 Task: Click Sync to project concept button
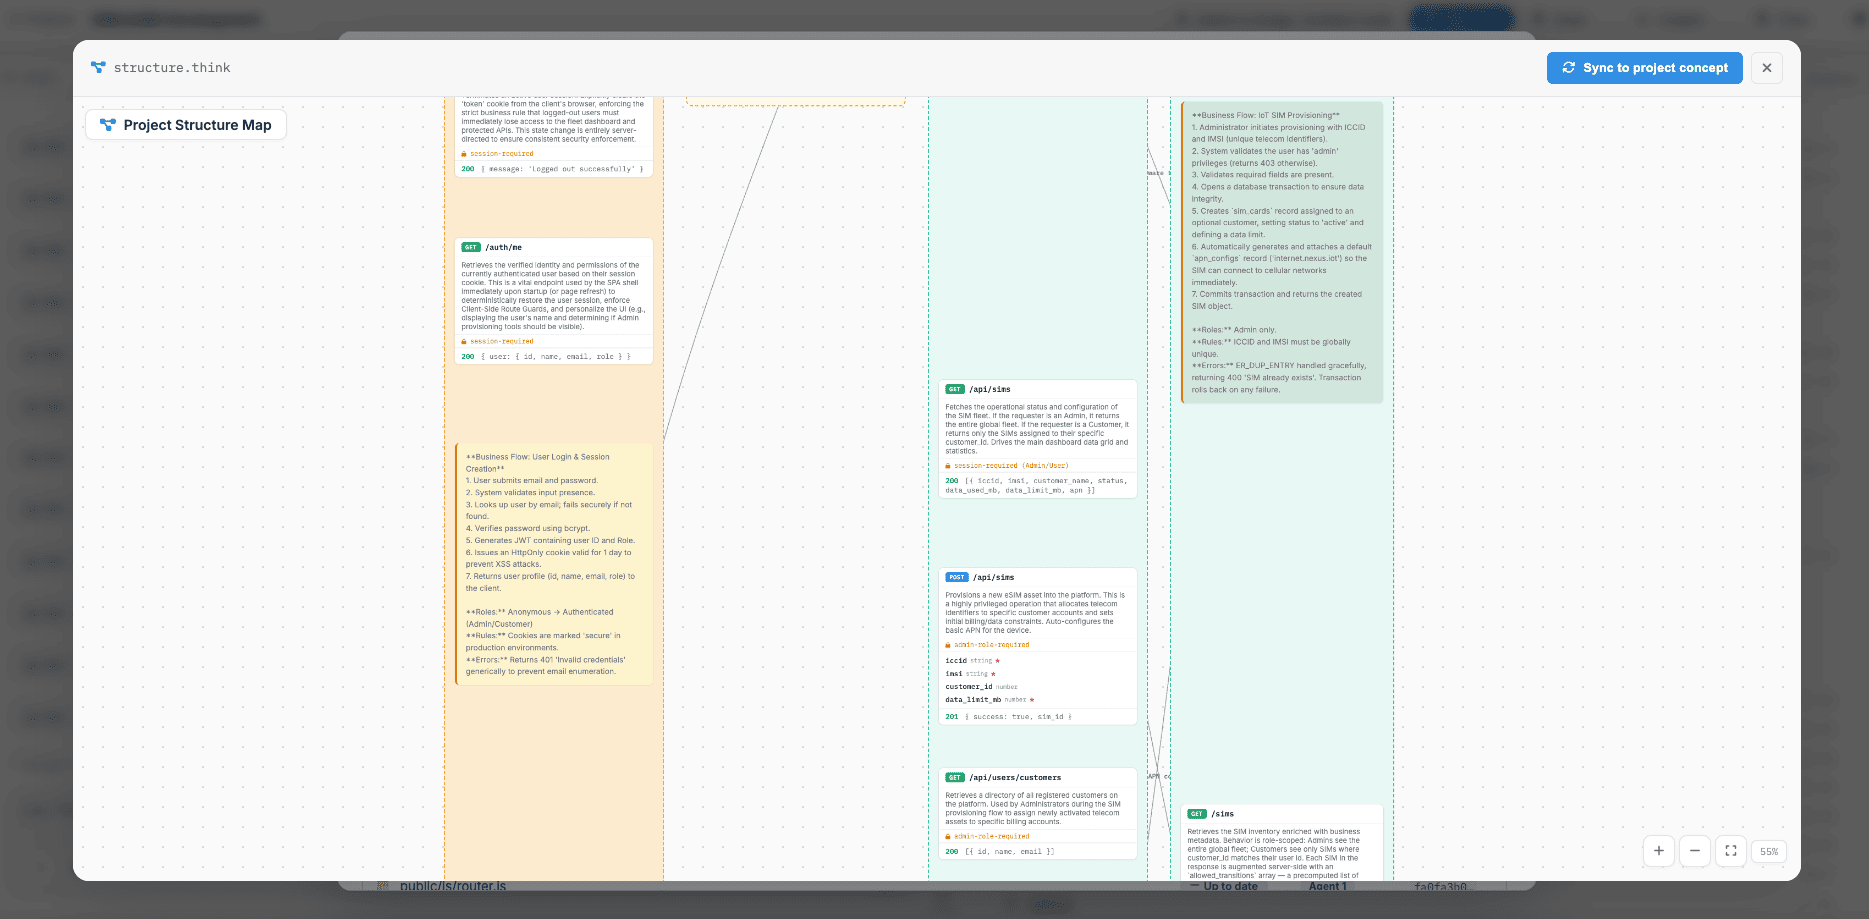[1645, 68]
